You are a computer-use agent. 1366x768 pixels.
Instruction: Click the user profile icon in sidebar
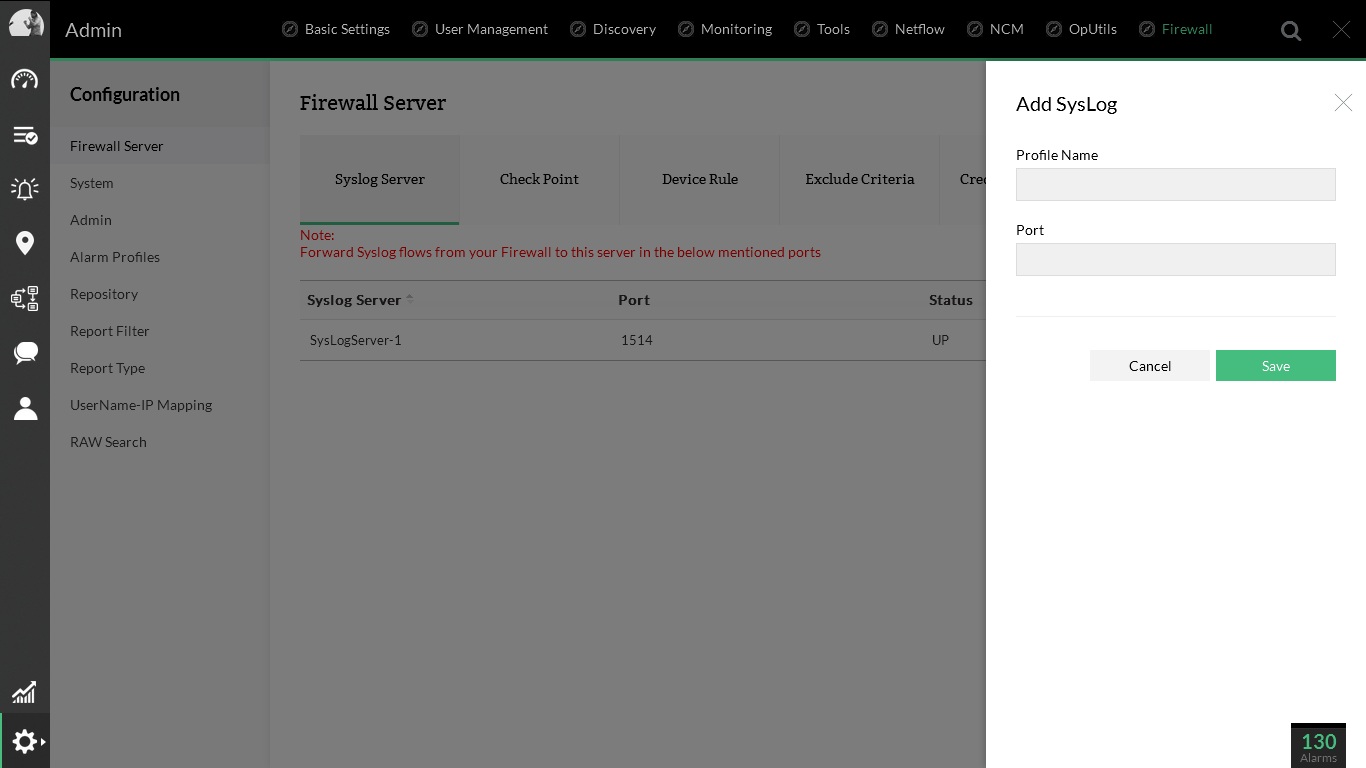(x=25, y=408)
